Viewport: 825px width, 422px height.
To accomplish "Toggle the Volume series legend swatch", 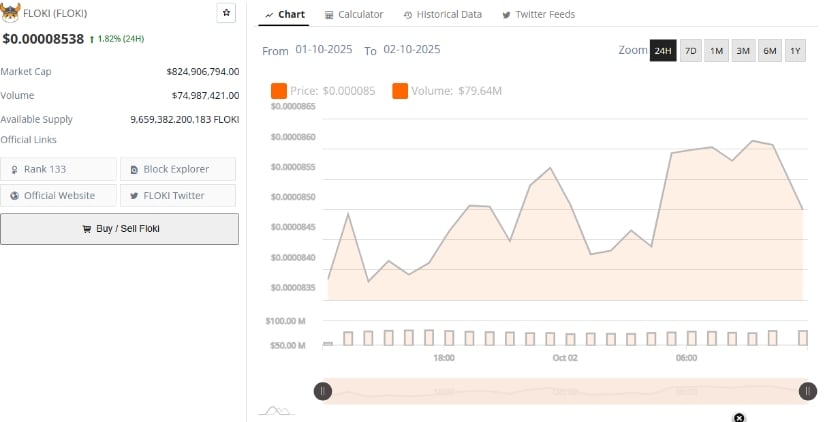I will click(400, 92).
